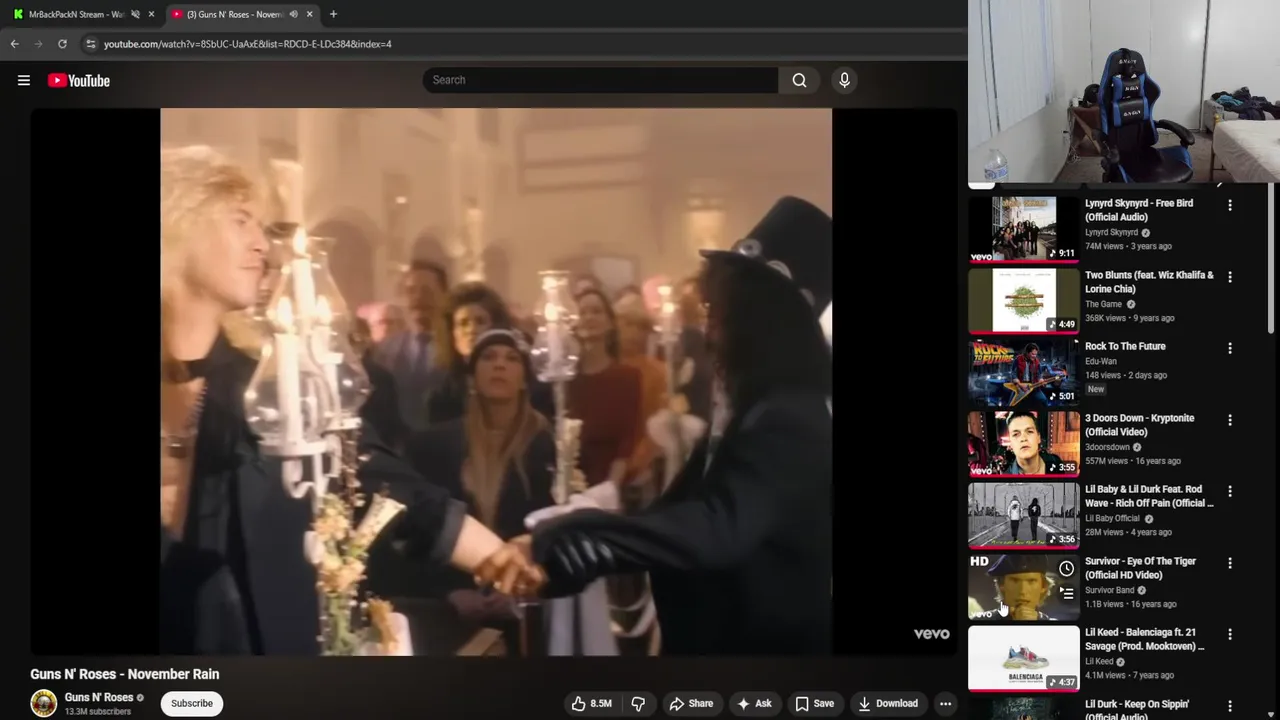
Task: Open Guns N' Roses channel name link
Action: tap(99, 697)
